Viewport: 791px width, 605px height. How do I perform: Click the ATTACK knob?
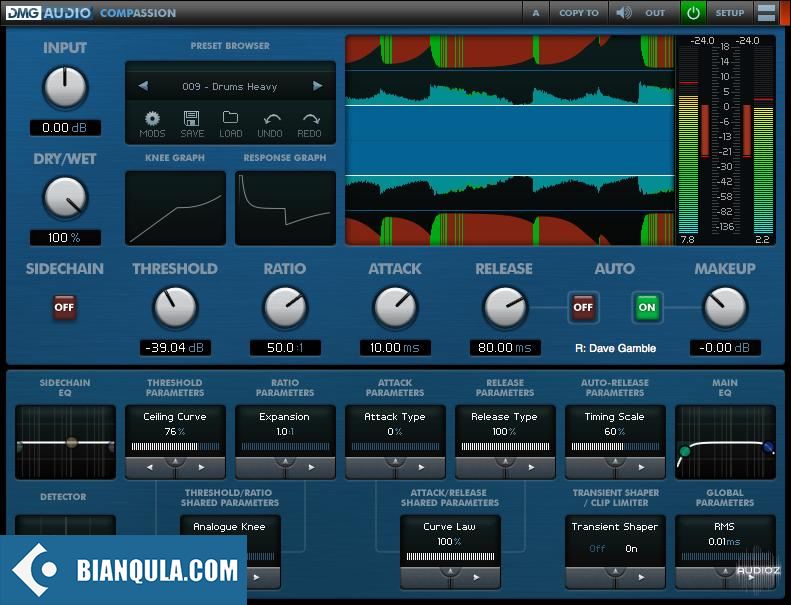pyautogui.click(x=395, y=308)
